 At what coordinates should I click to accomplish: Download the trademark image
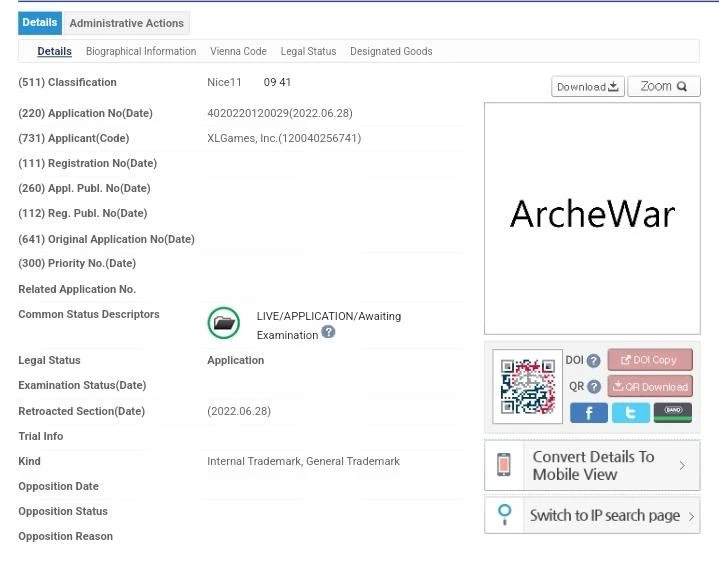tap(588, 87)
